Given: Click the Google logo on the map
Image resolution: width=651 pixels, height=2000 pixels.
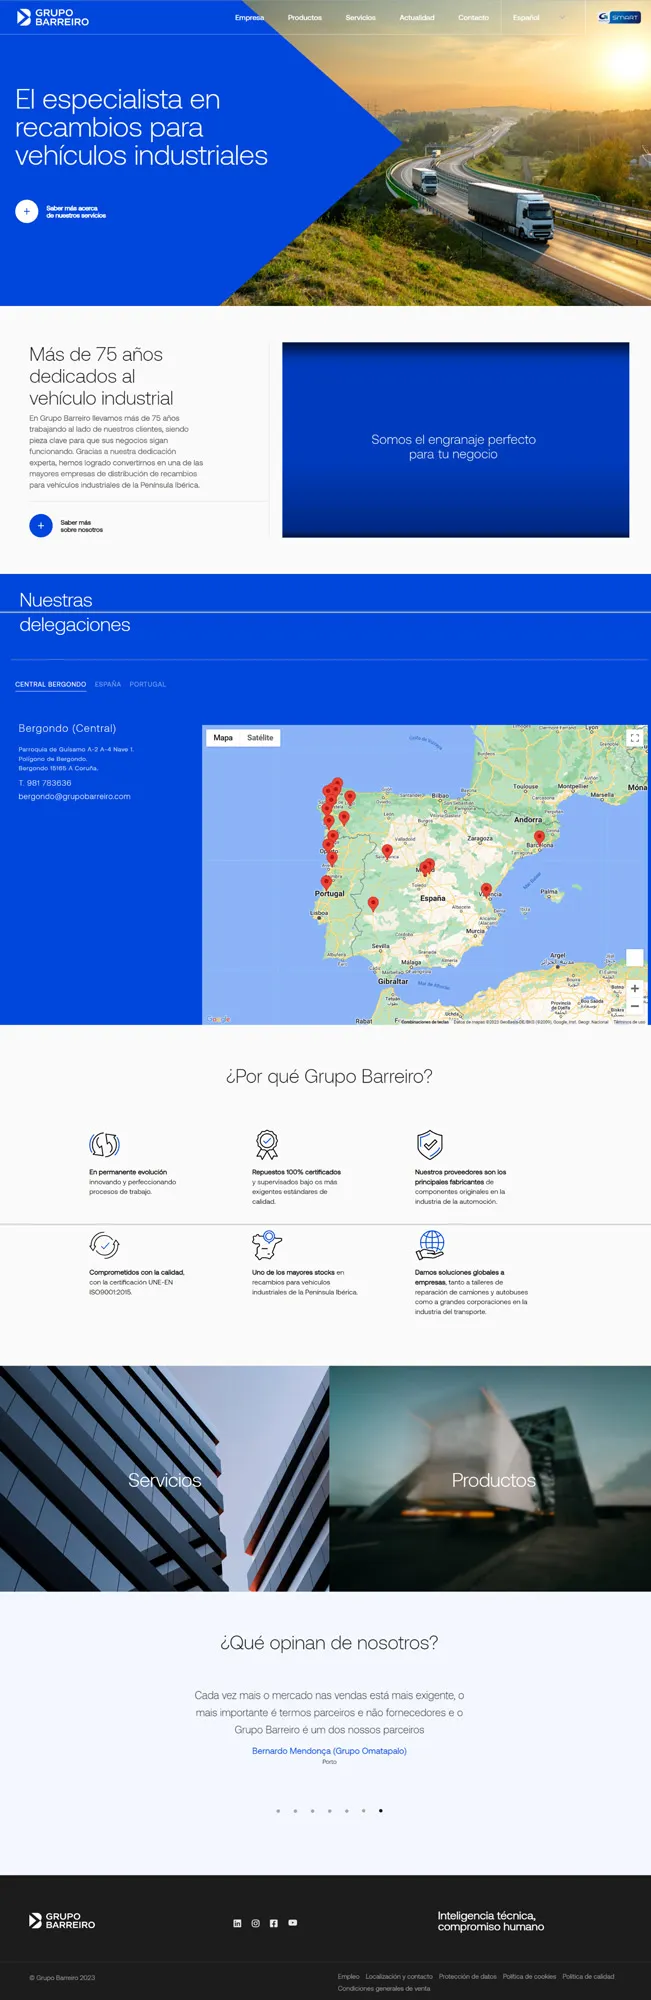Looking at the screenshot, I should (219, 1019).
